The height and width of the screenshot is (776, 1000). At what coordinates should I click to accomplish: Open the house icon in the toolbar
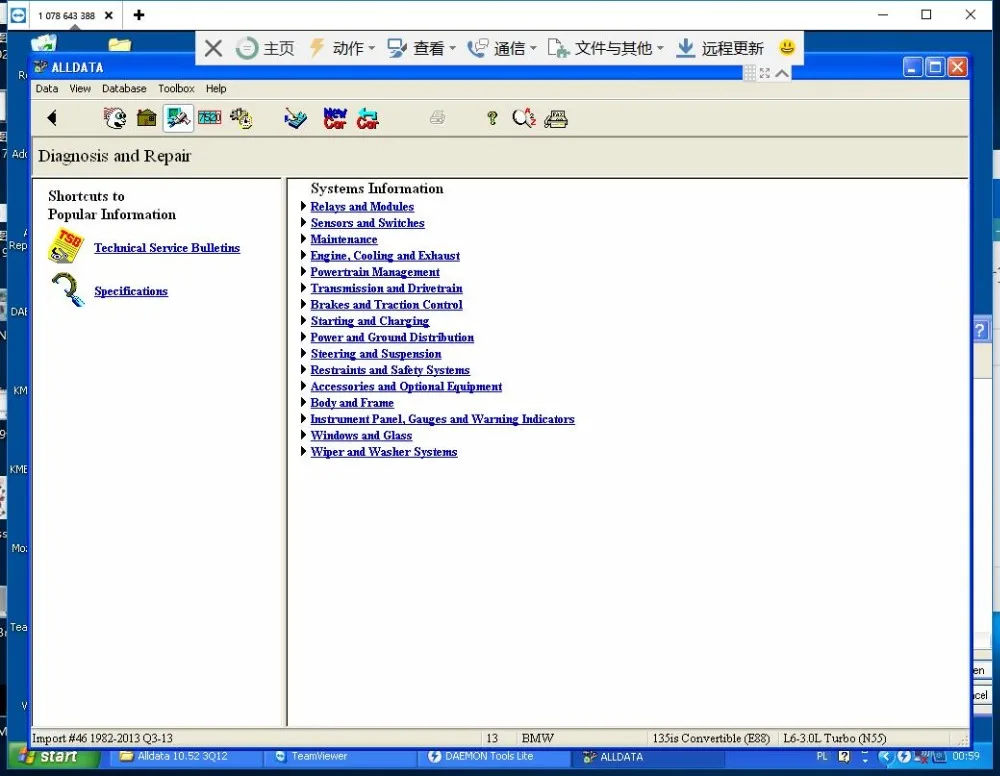click(147, 118)
